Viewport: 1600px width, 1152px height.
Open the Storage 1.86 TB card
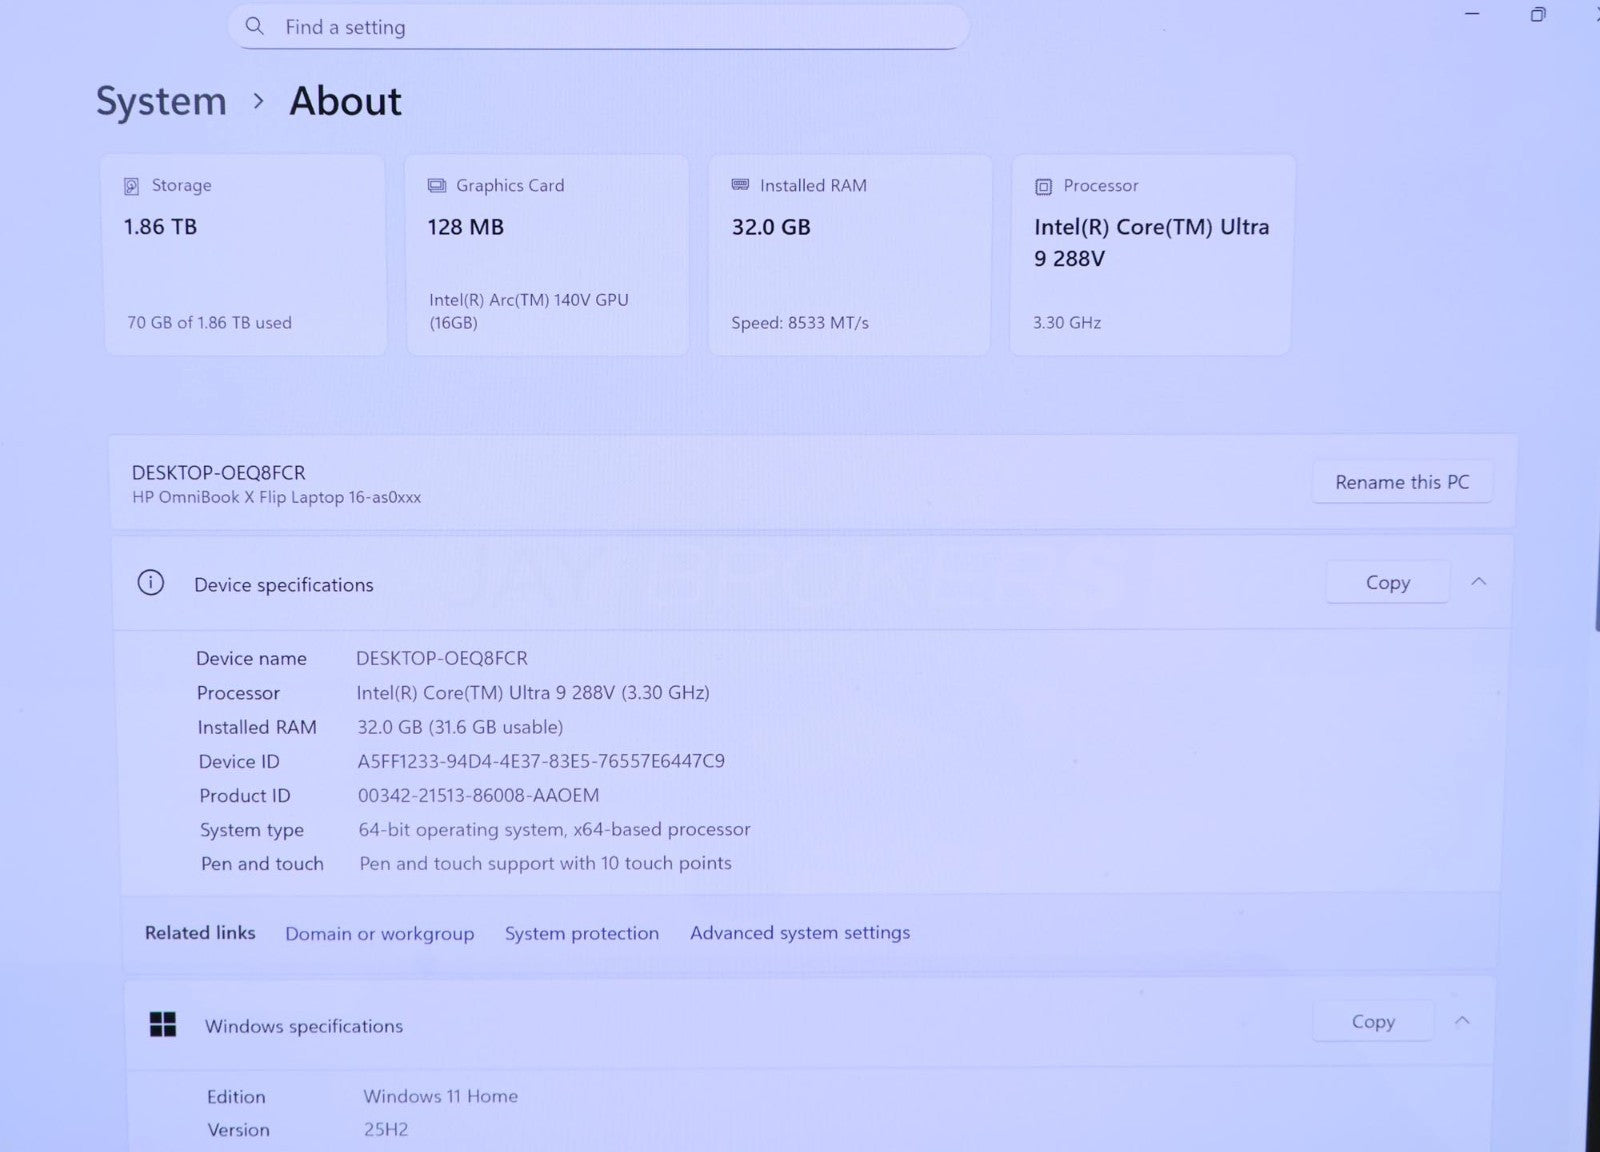point(244,255)
